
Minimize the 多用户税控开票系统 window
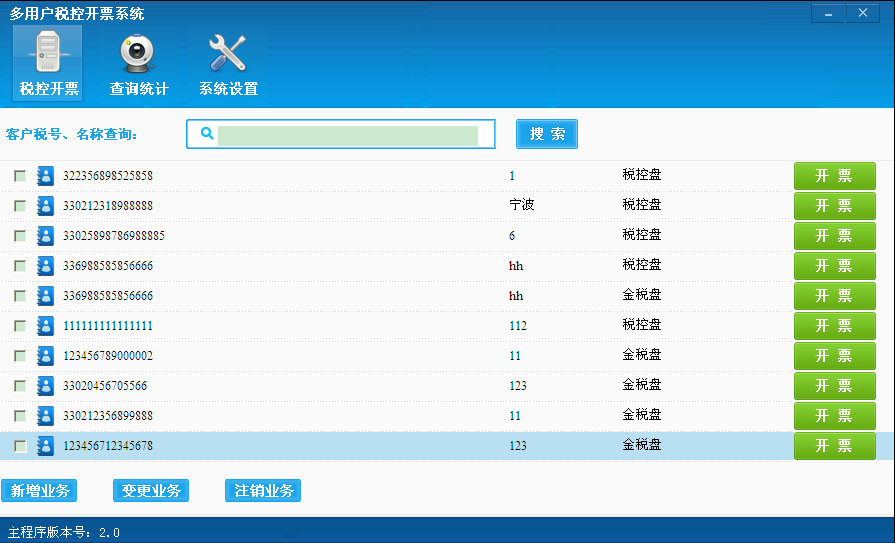point(828,14)
